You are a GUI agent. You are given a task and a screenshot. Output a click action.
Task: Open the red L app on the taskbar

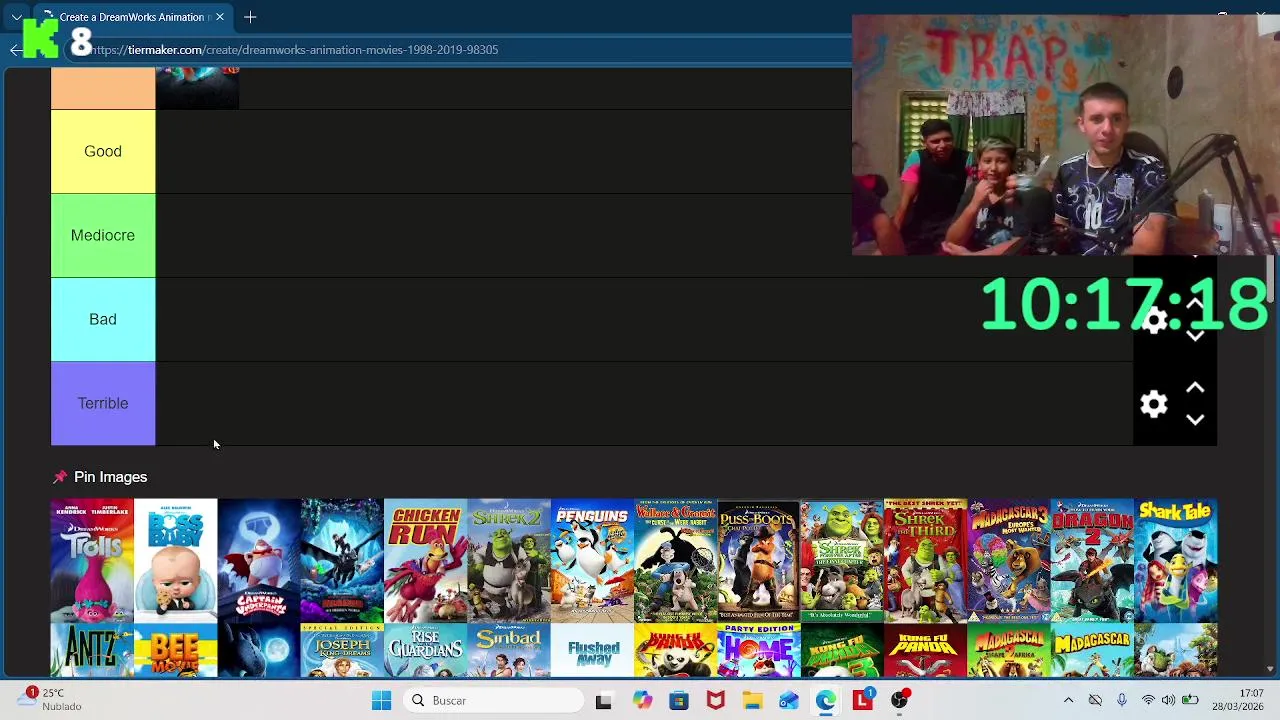[863, 701]
